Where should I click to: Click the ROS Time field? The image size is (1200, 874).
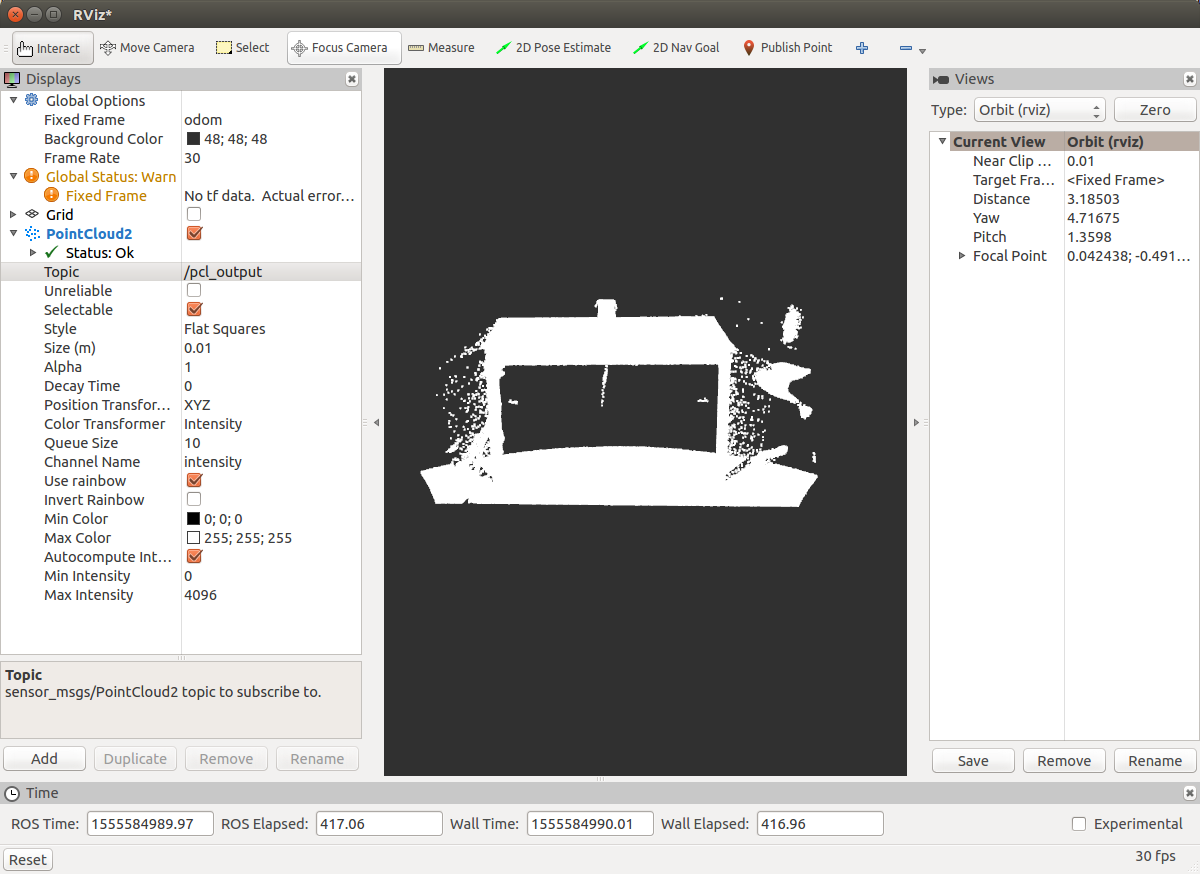tap(151, 824)
